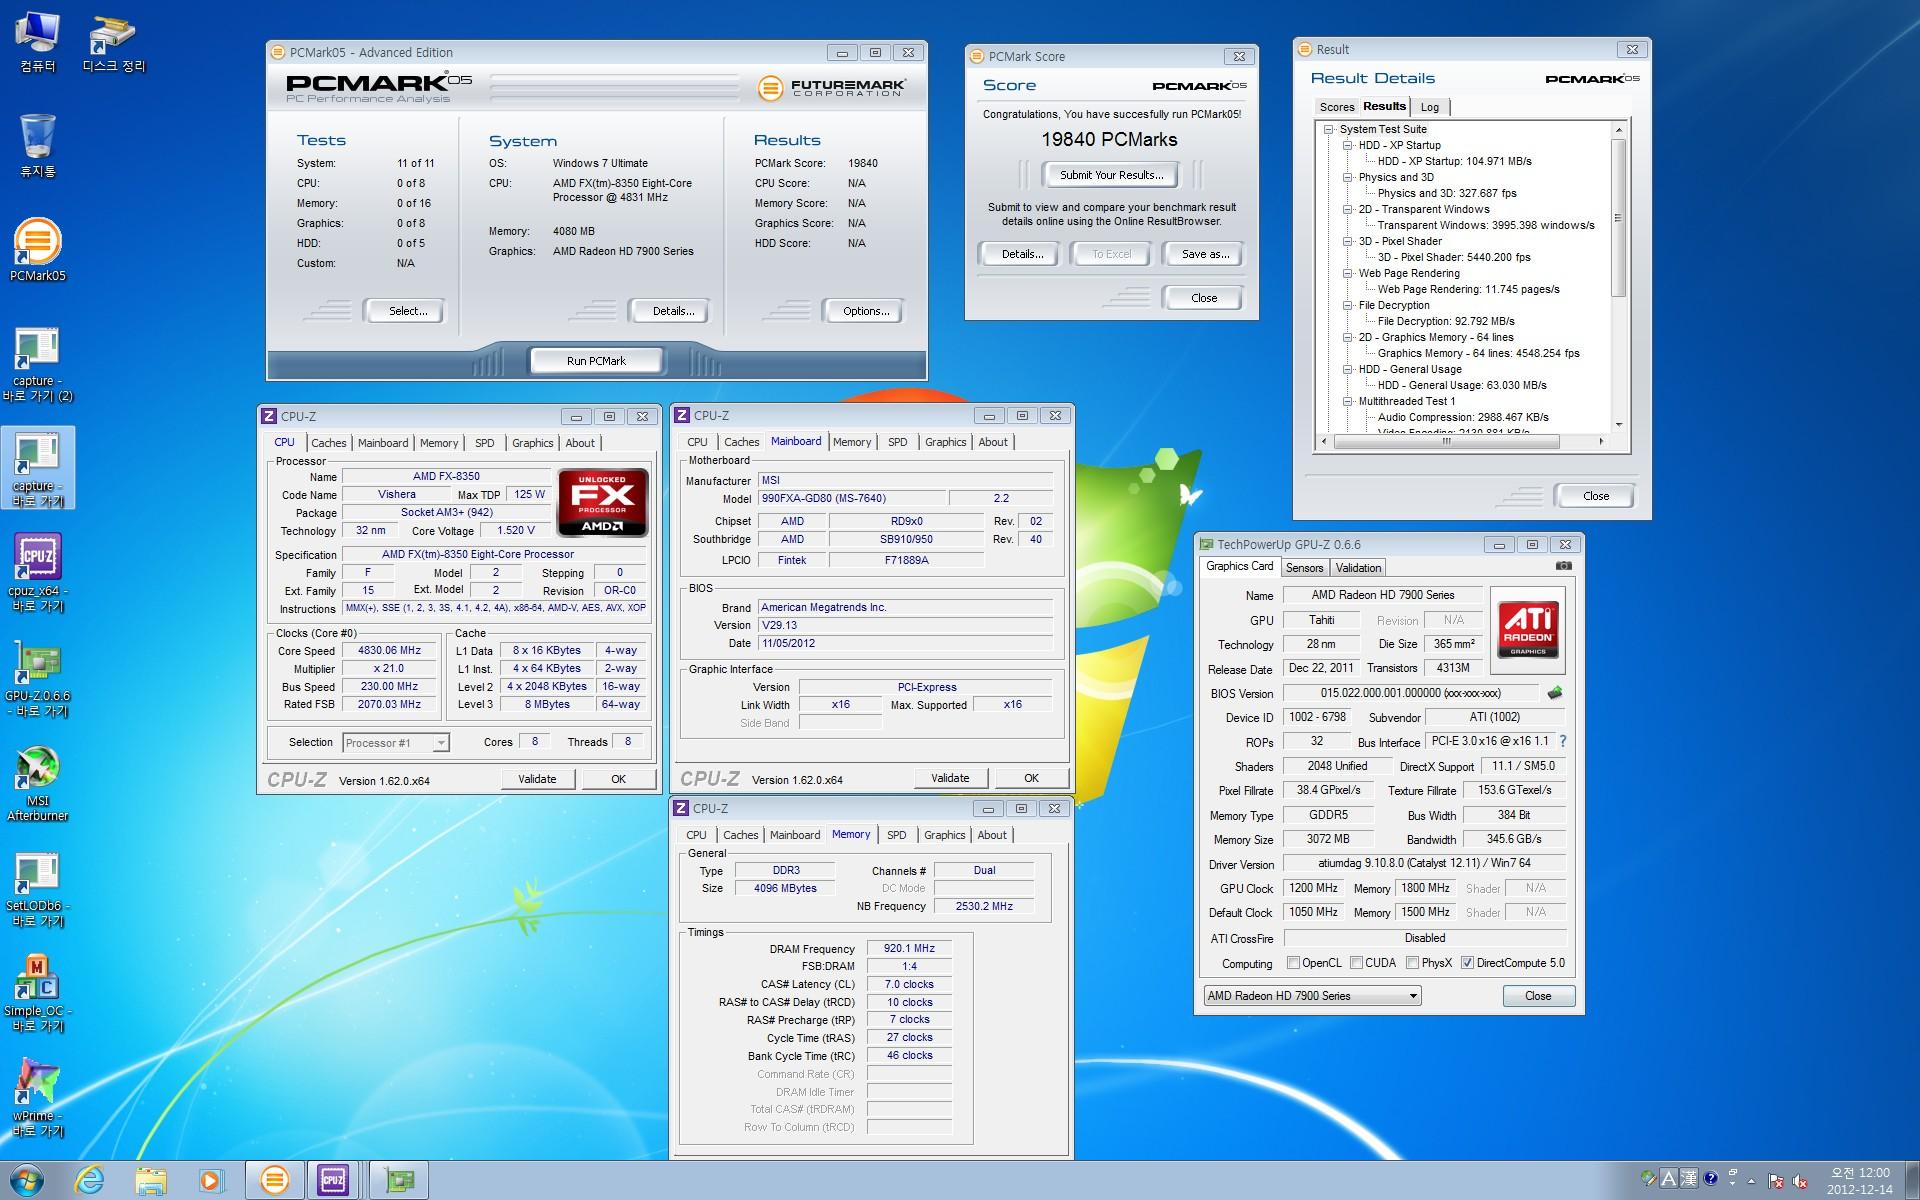Open the GPU selection dropdown in GPU-Z
The width and height of the screenshot is (1920, 1200).
[1312, 996]
